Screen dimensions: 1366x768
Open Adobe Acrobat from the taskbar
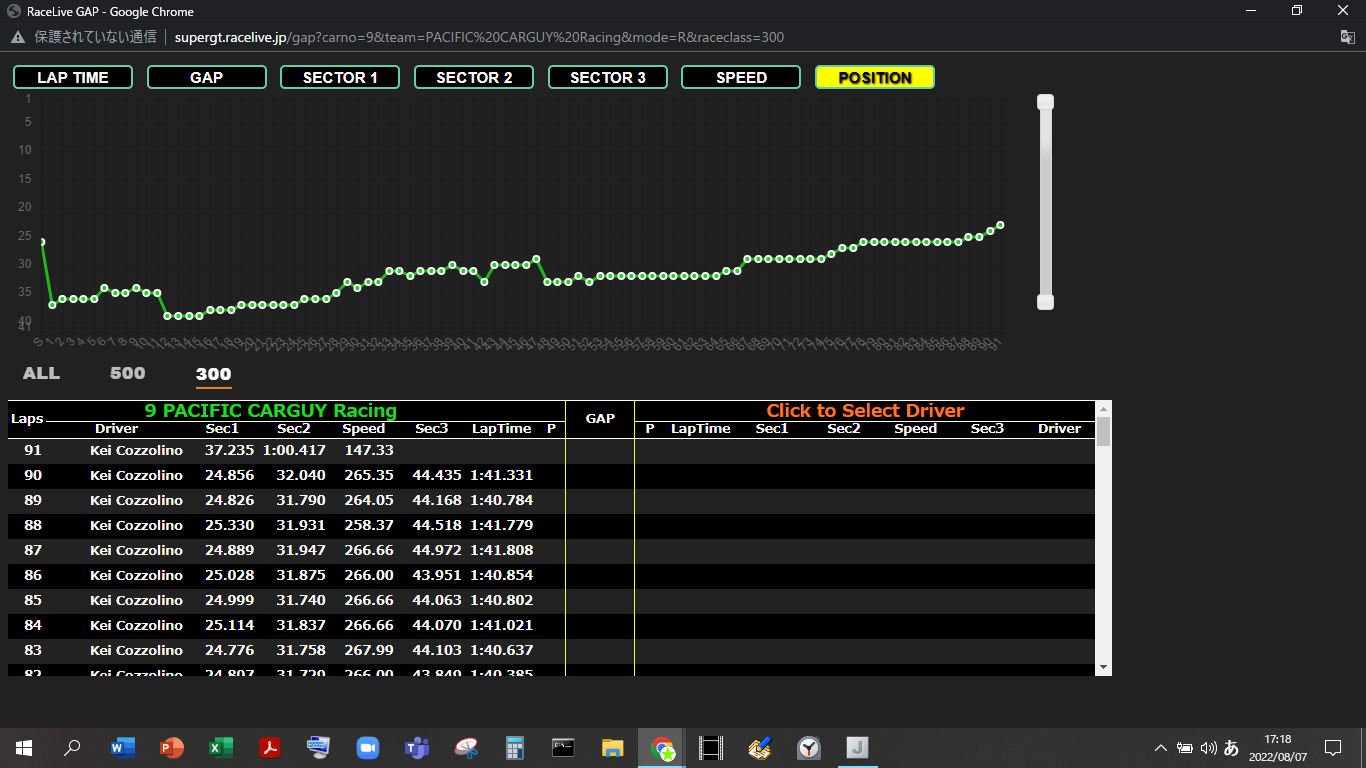click(269, 747)
